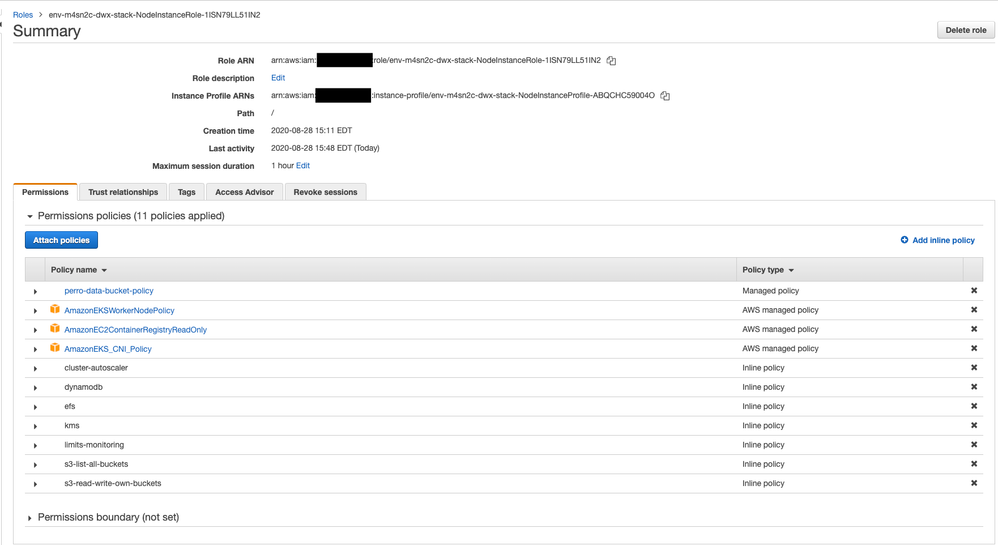Viewport: 998px width, 545px height.
Task: Click the AmazonEKSWorkerNodePolicy orange cube icon
Action: pyautogui.click(x=55, y=309)
